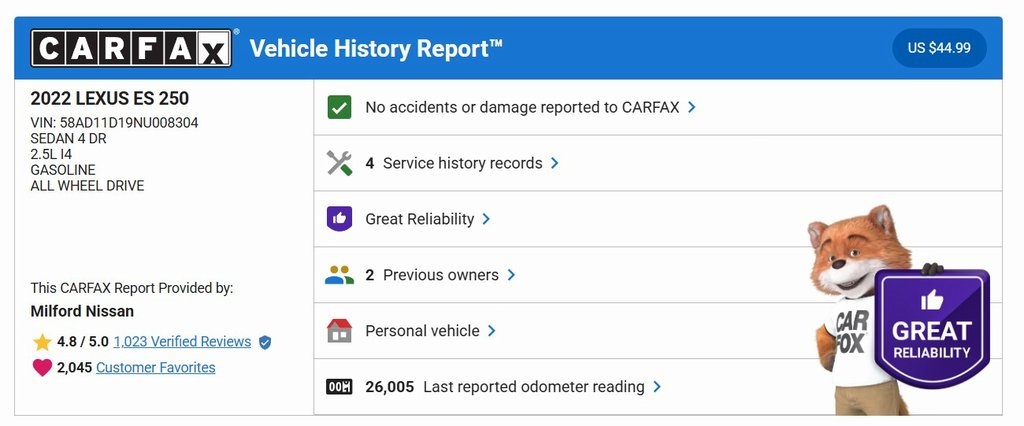Screen dimensions: 1024x426
Task: Click the wrench service history icon
Action: pos(340,163)
